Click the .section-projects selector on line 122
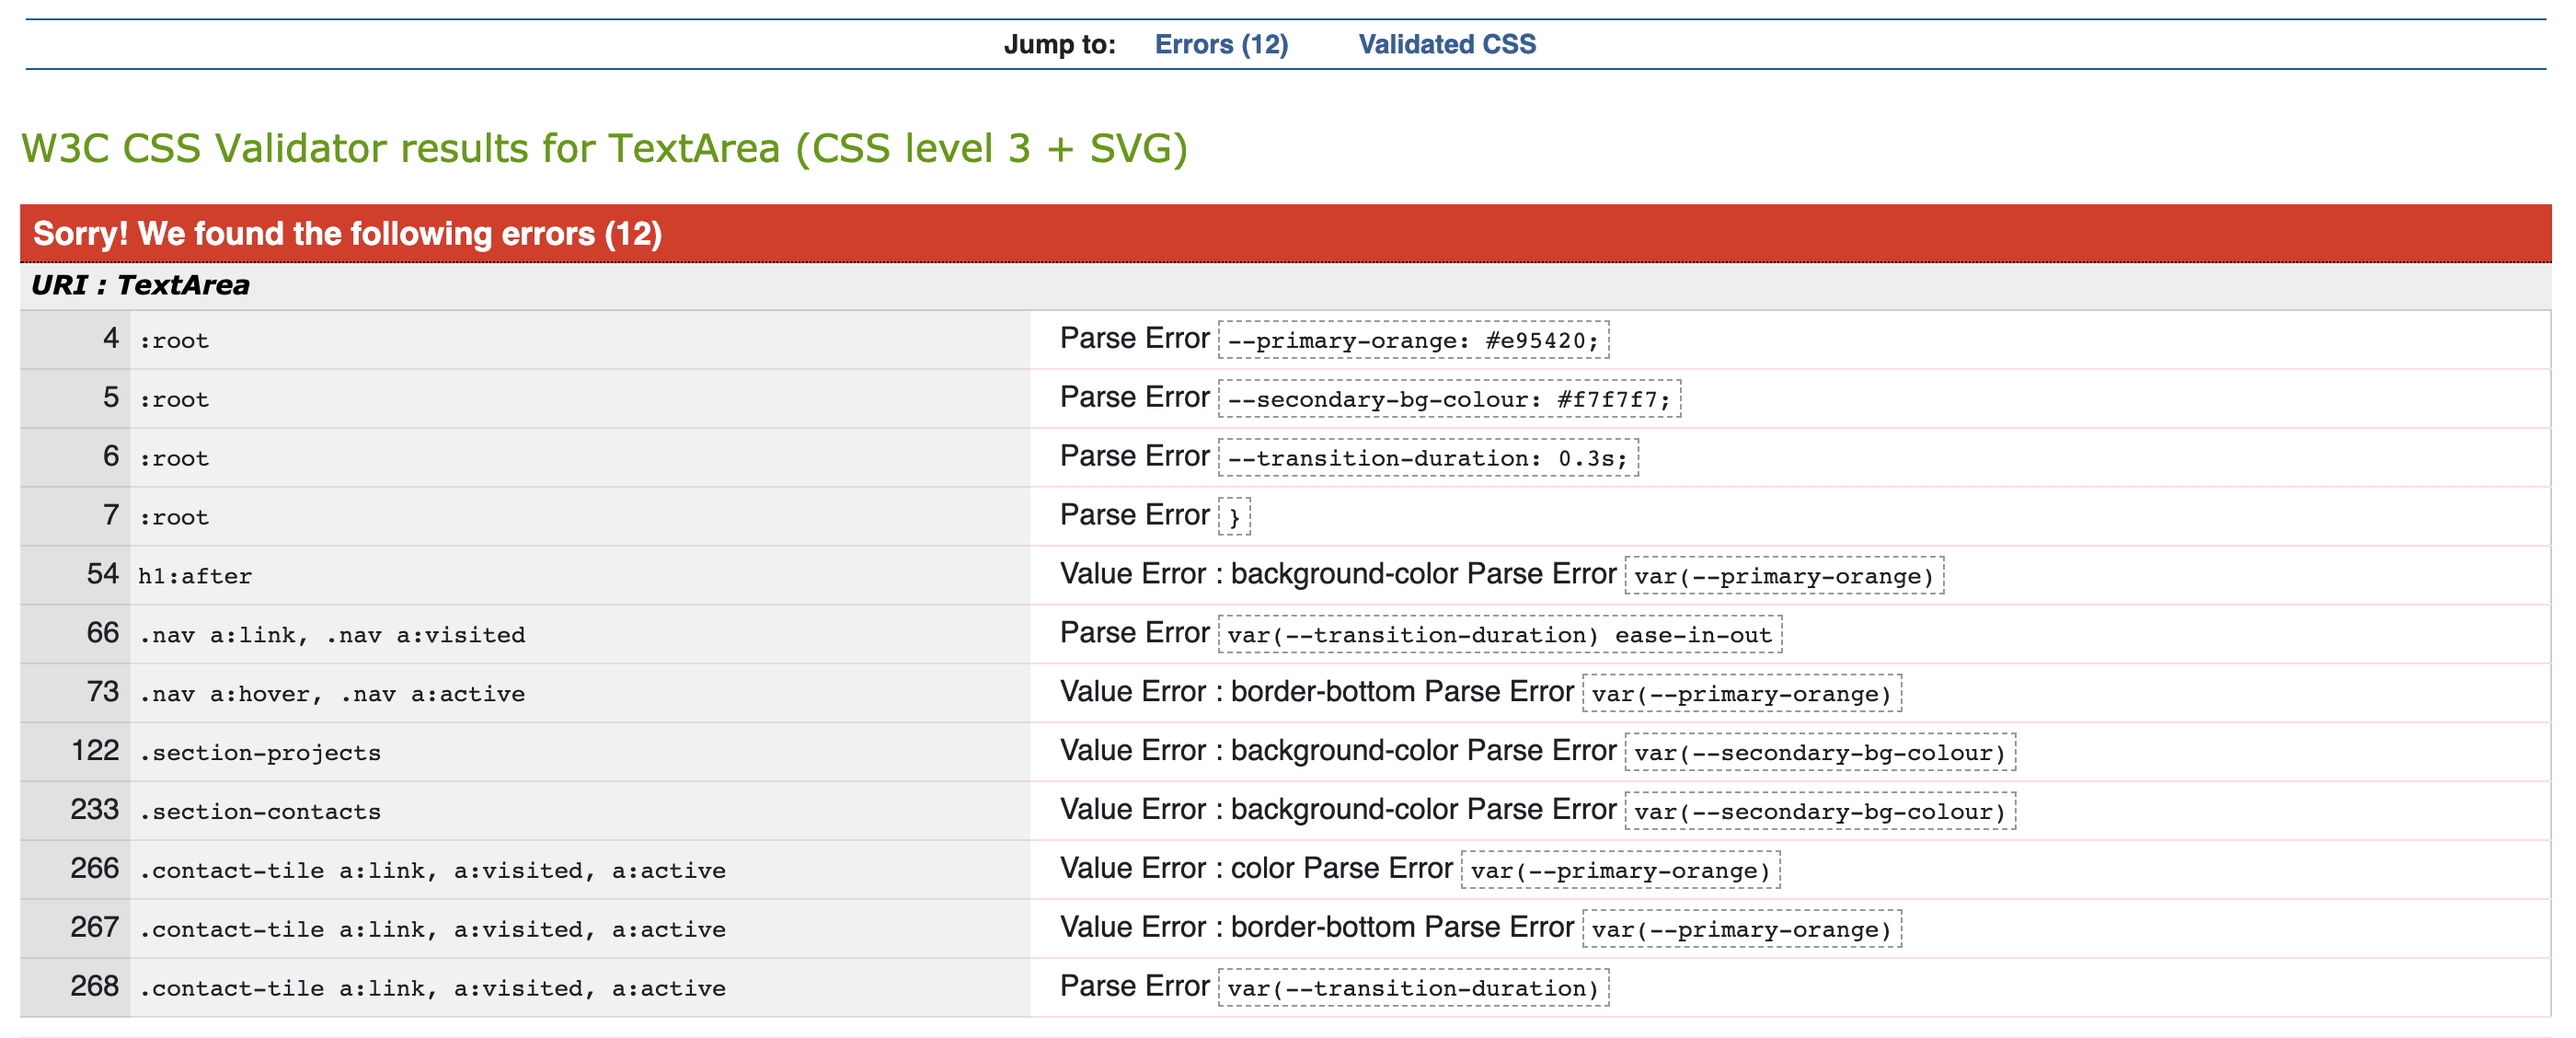The width and height of the screenshot is (2576, 1038). [260, 751]
